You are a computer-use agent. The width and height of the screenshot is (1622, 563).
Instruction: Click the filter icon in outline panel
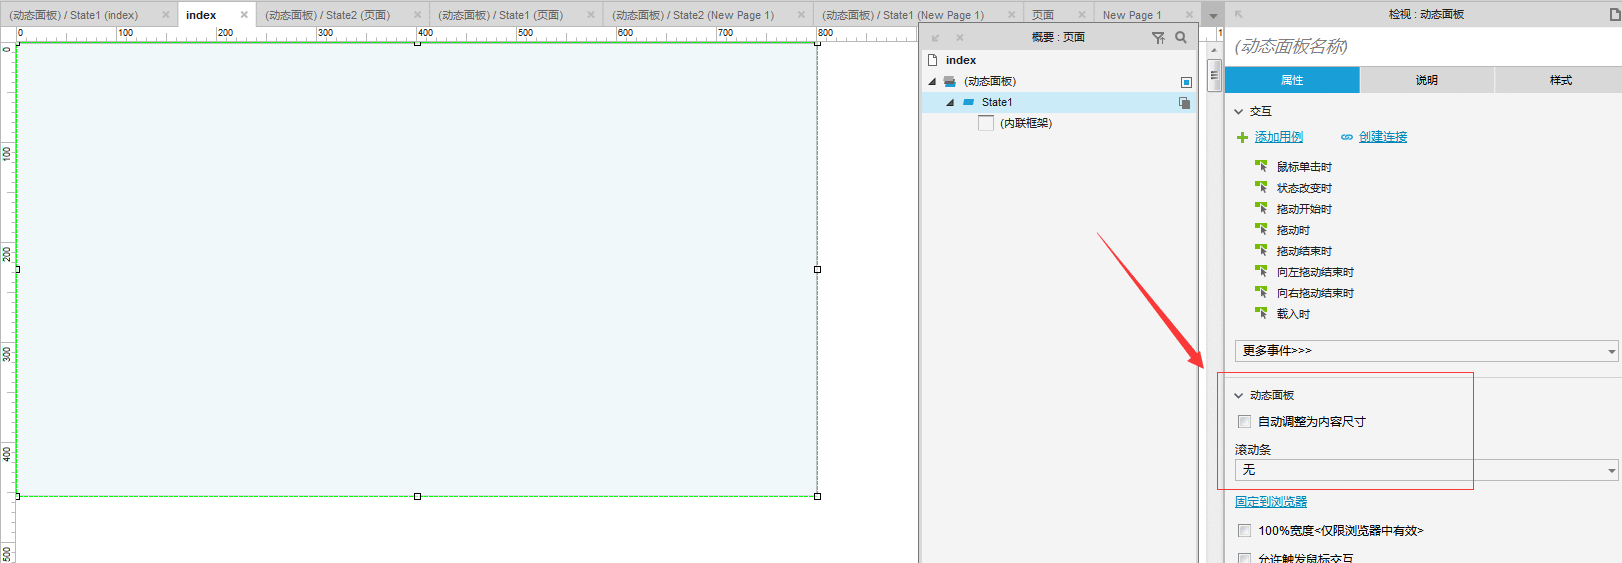pyautogui.click(x=1158, y=38)
